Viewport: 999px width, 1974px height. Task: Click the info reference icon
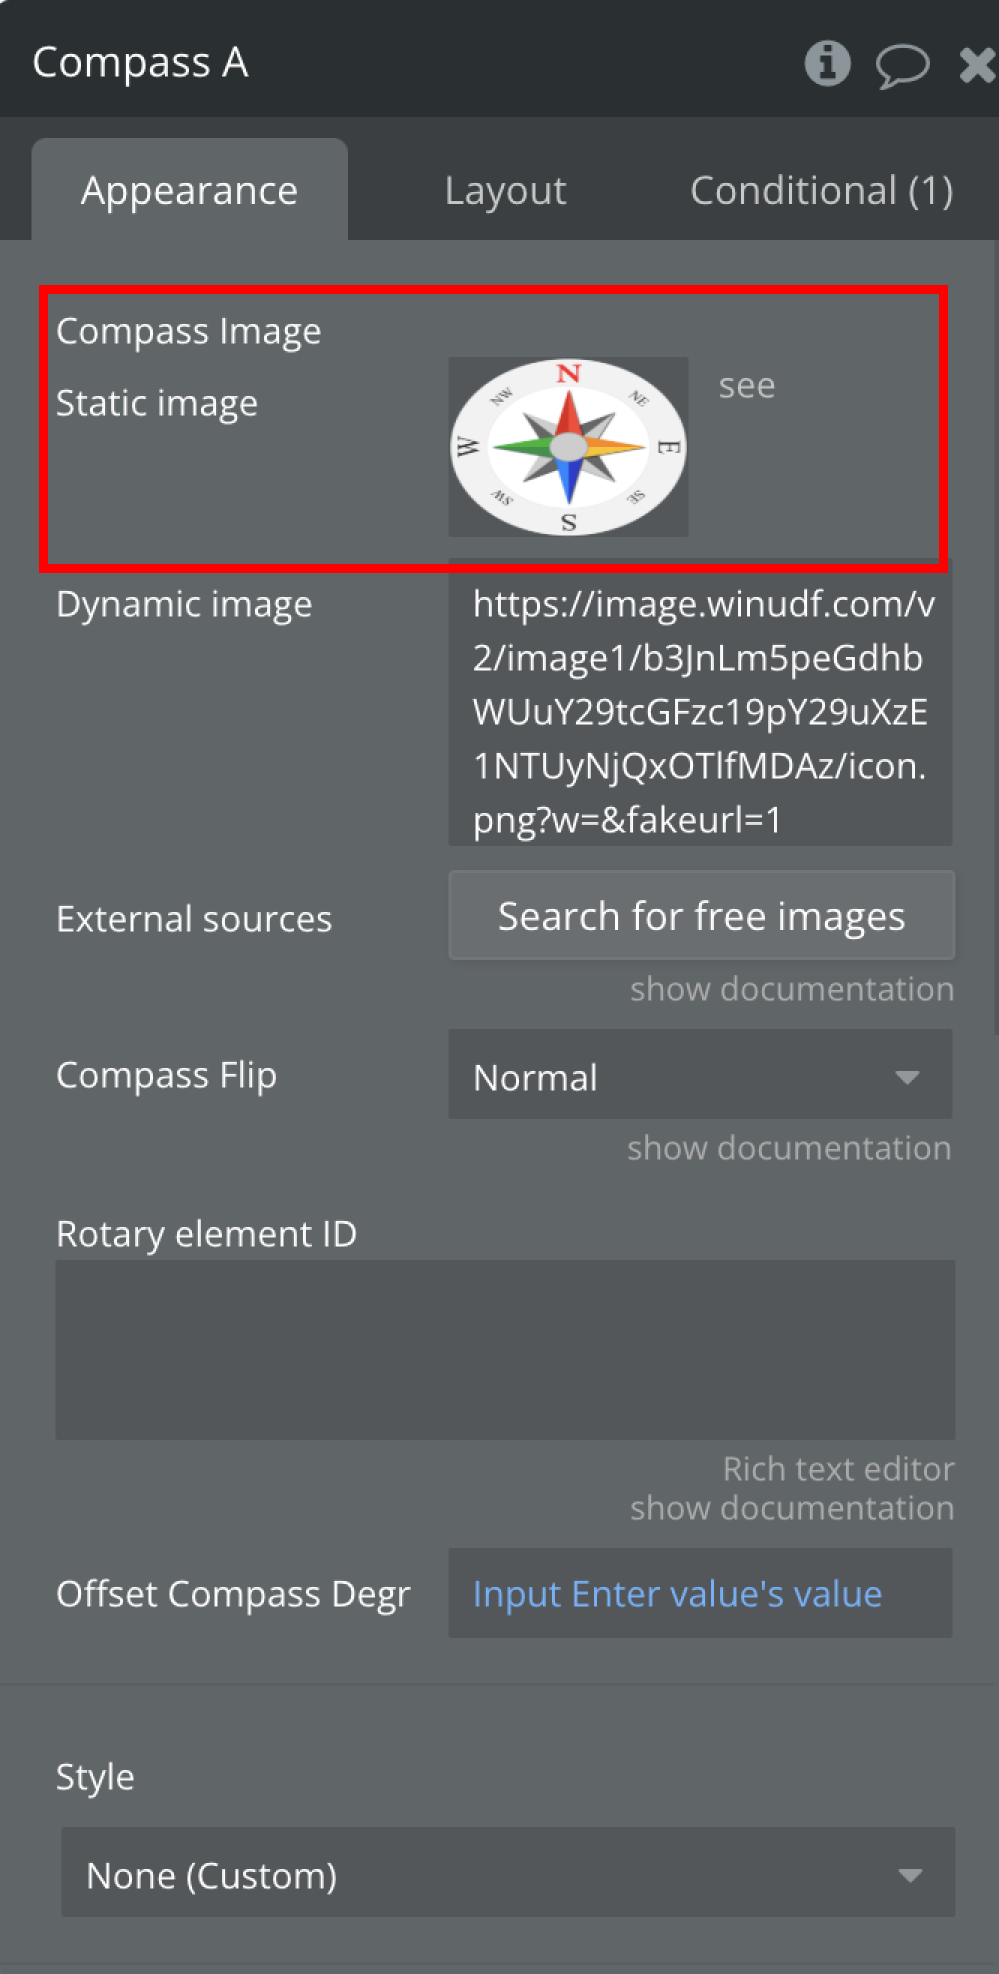pyautogui.click(x=827, y=64)
